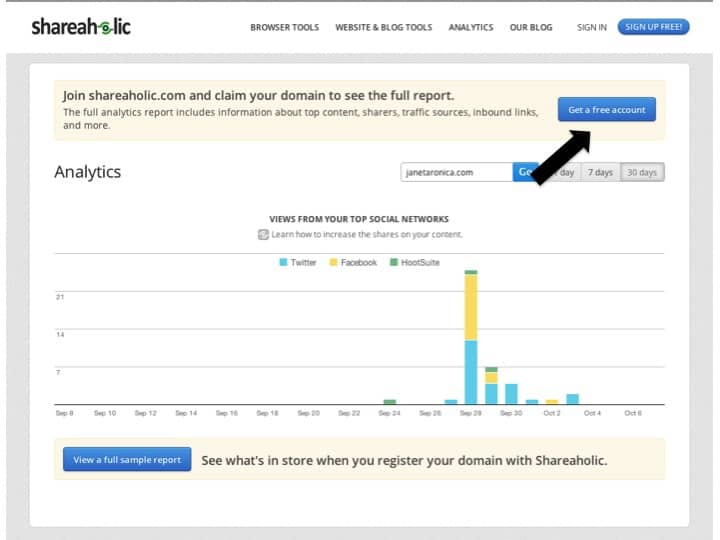
Task: Select the 30 days range
Action: pyautogui.click(x=642, y=172)
